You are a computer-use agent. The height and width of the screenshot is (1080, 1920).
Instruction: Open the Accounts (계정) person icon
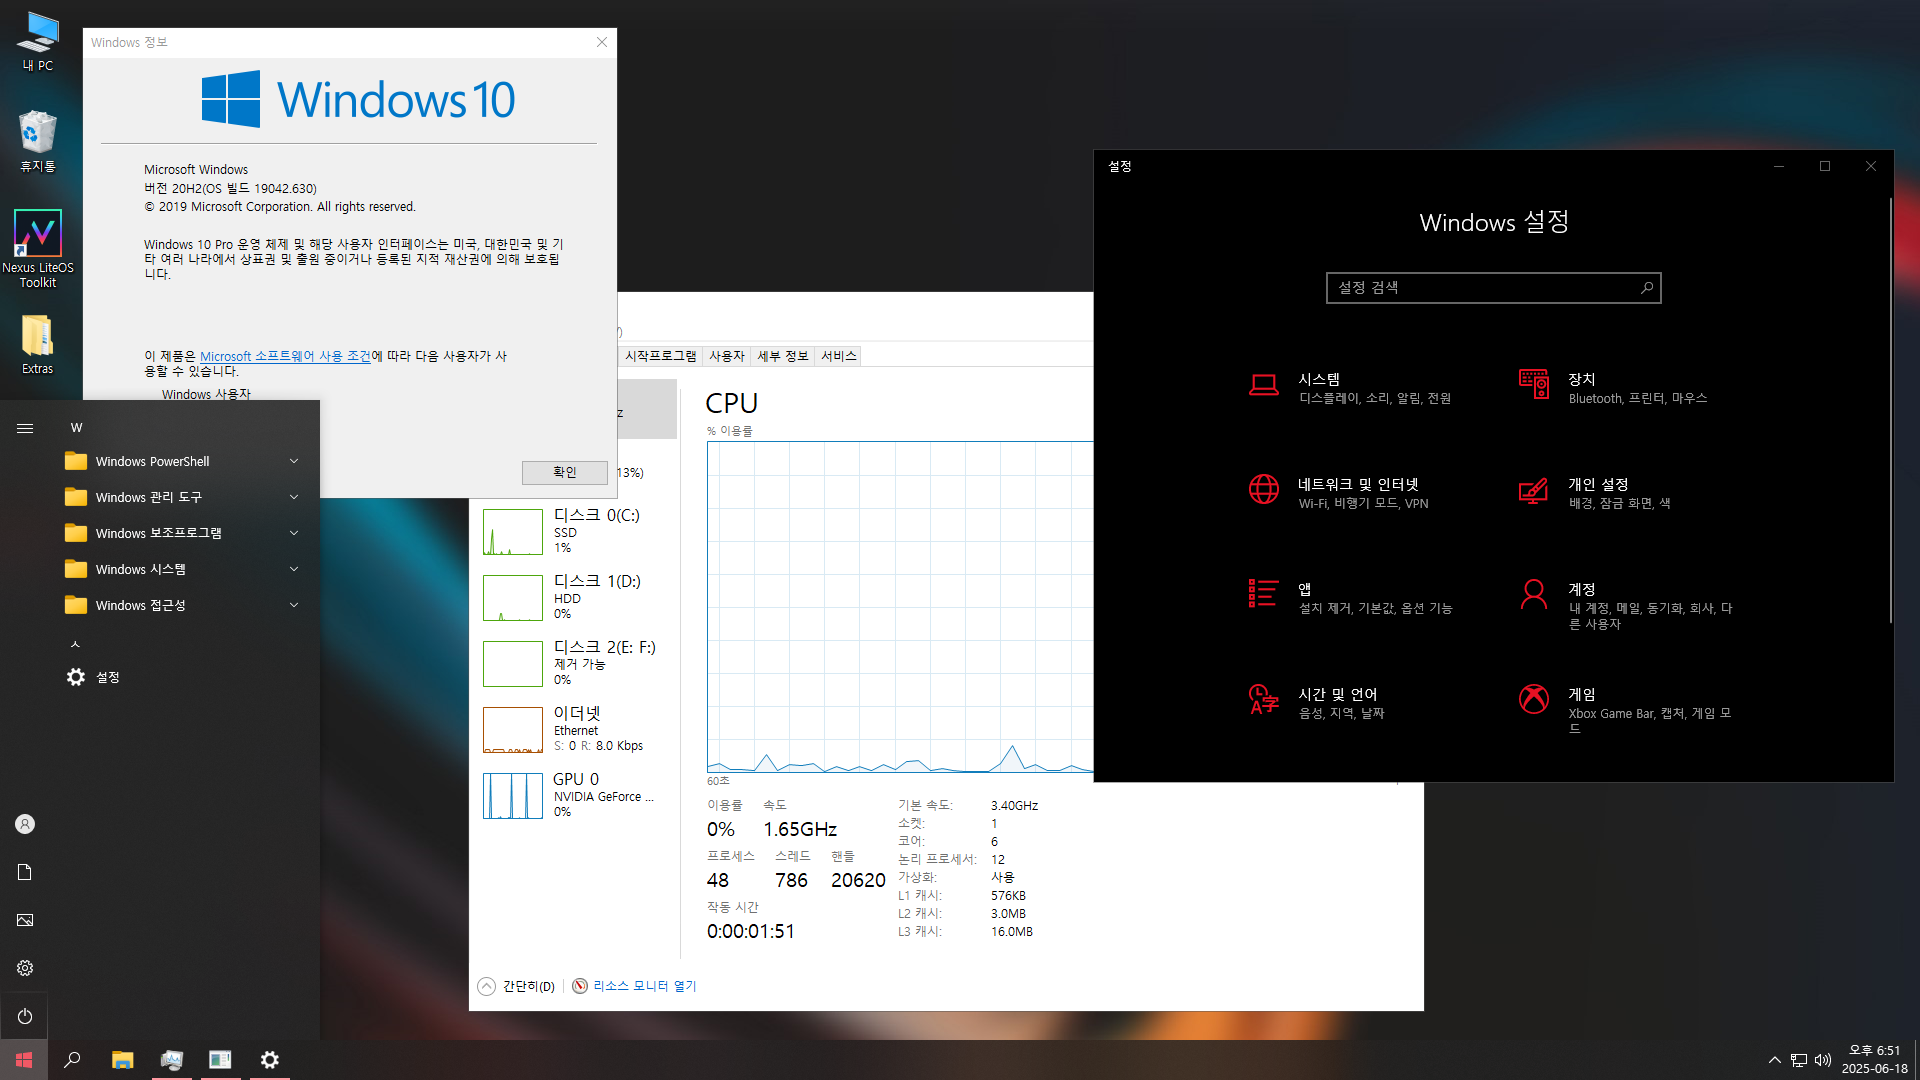point(1533,594)
